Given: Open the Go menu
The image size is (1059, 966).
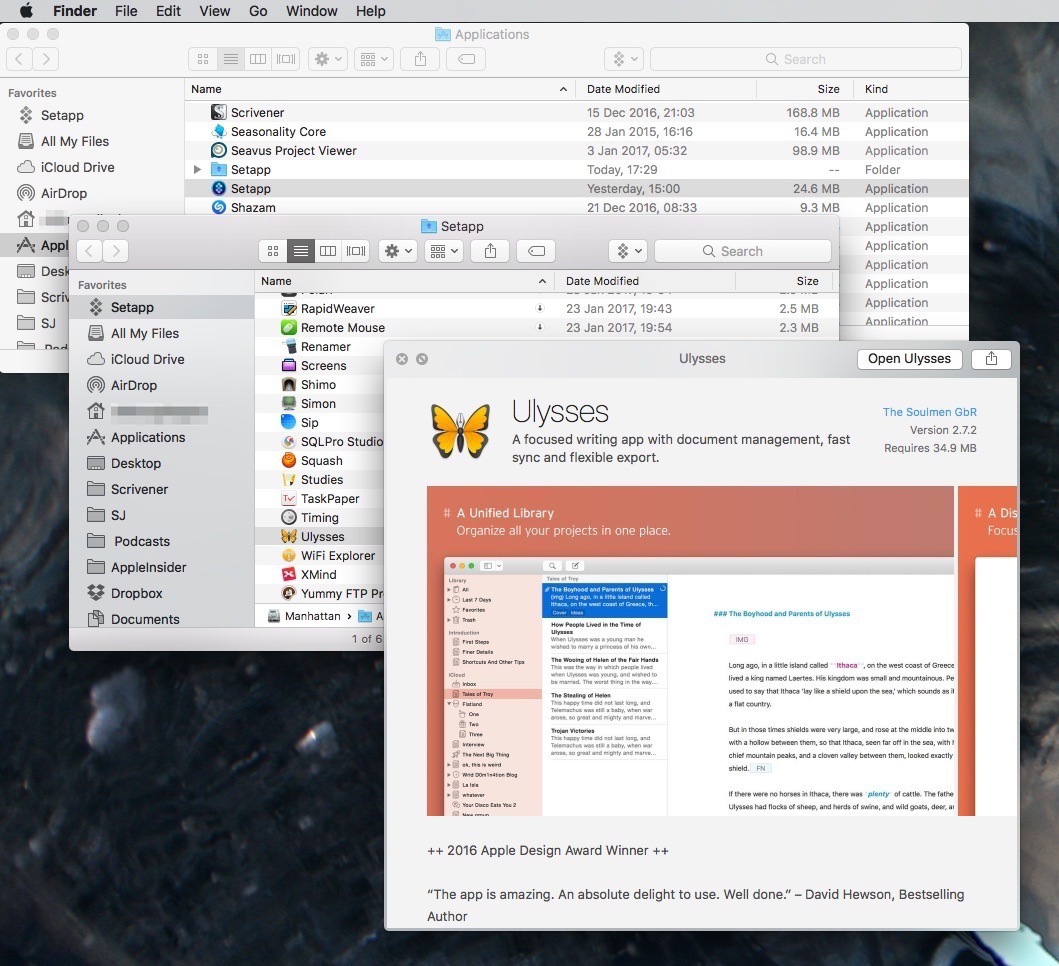Looking at the screenshot, I should (x=258, y=11).
